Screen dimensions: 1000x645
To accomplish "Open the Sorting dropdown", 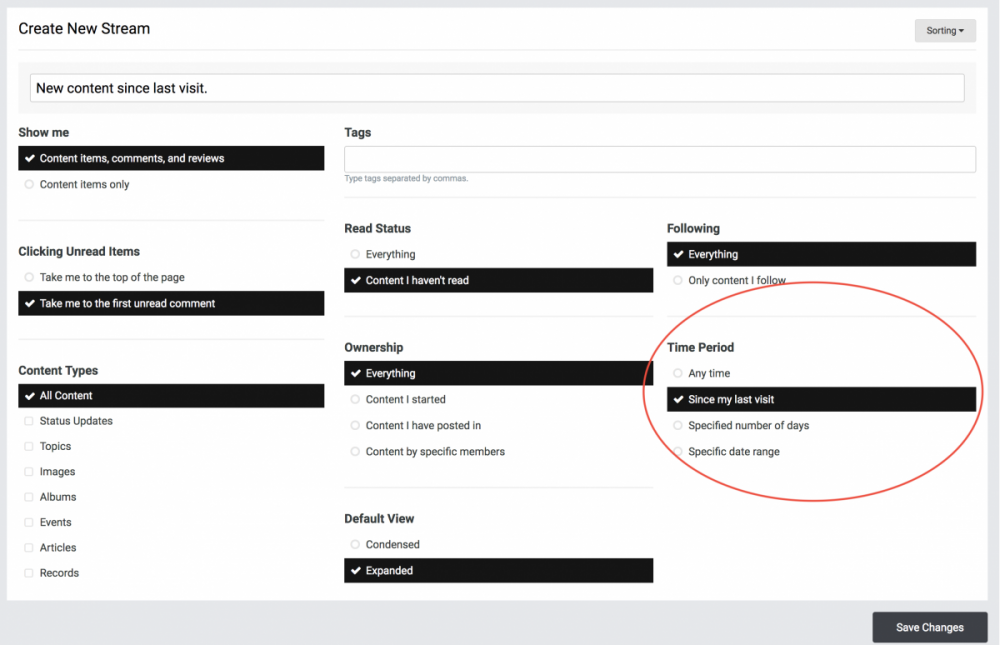I will (944, 31).
